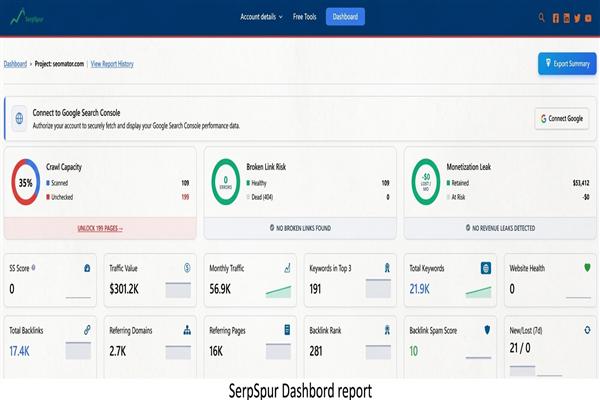Click the Referring Pages document icon
This screenshot has height=400, width=600.
click(x=287, y=330)
